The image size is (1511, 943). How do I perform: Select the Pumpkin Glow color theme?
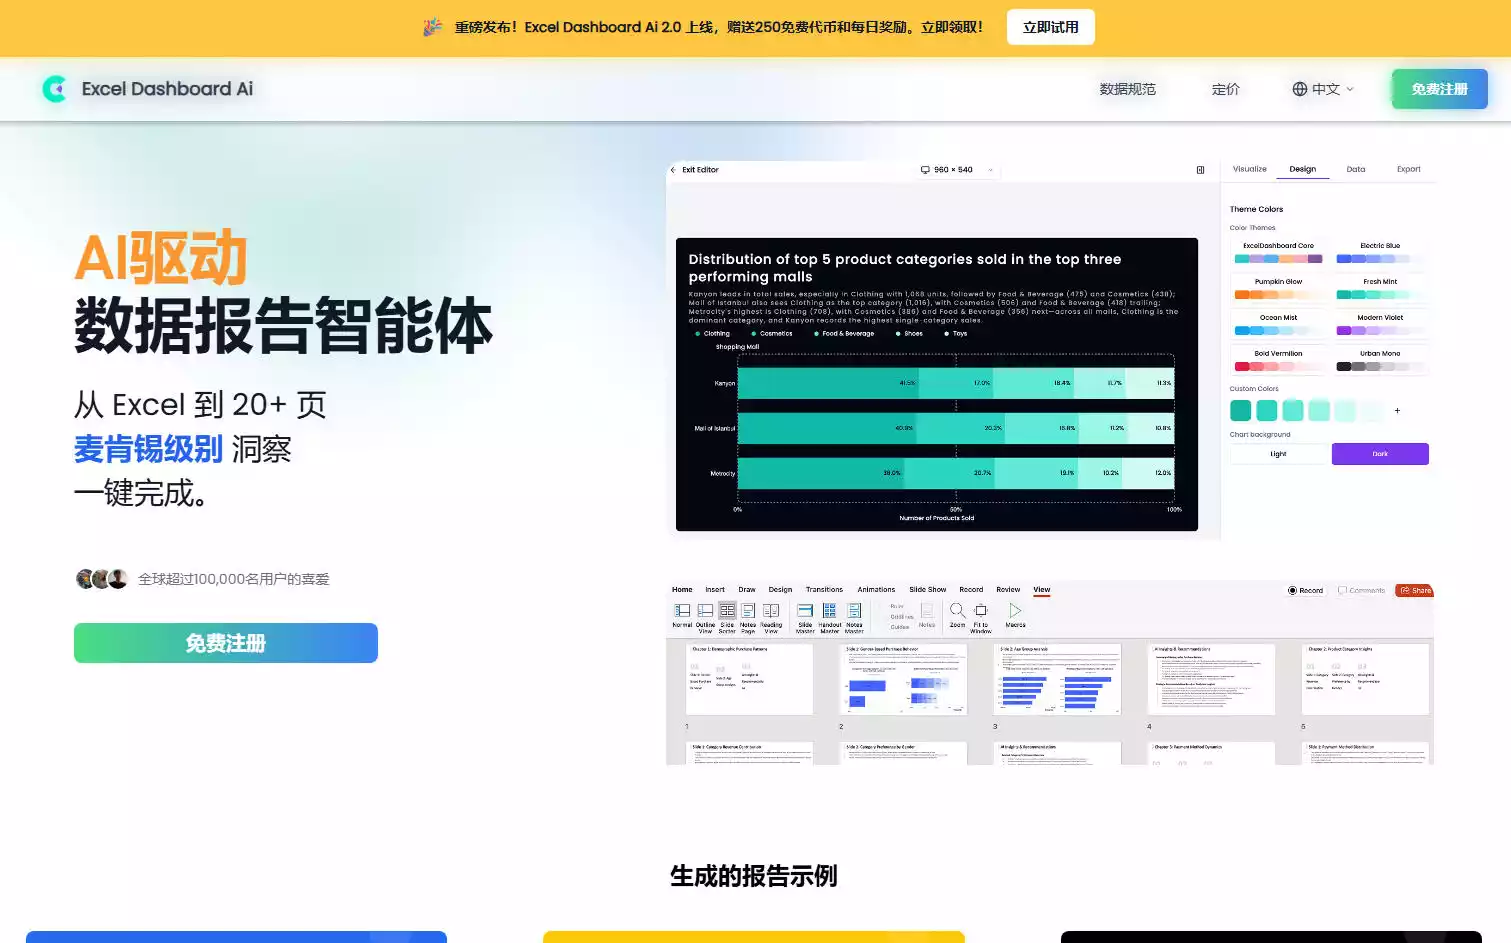(x=1278, y=288)
